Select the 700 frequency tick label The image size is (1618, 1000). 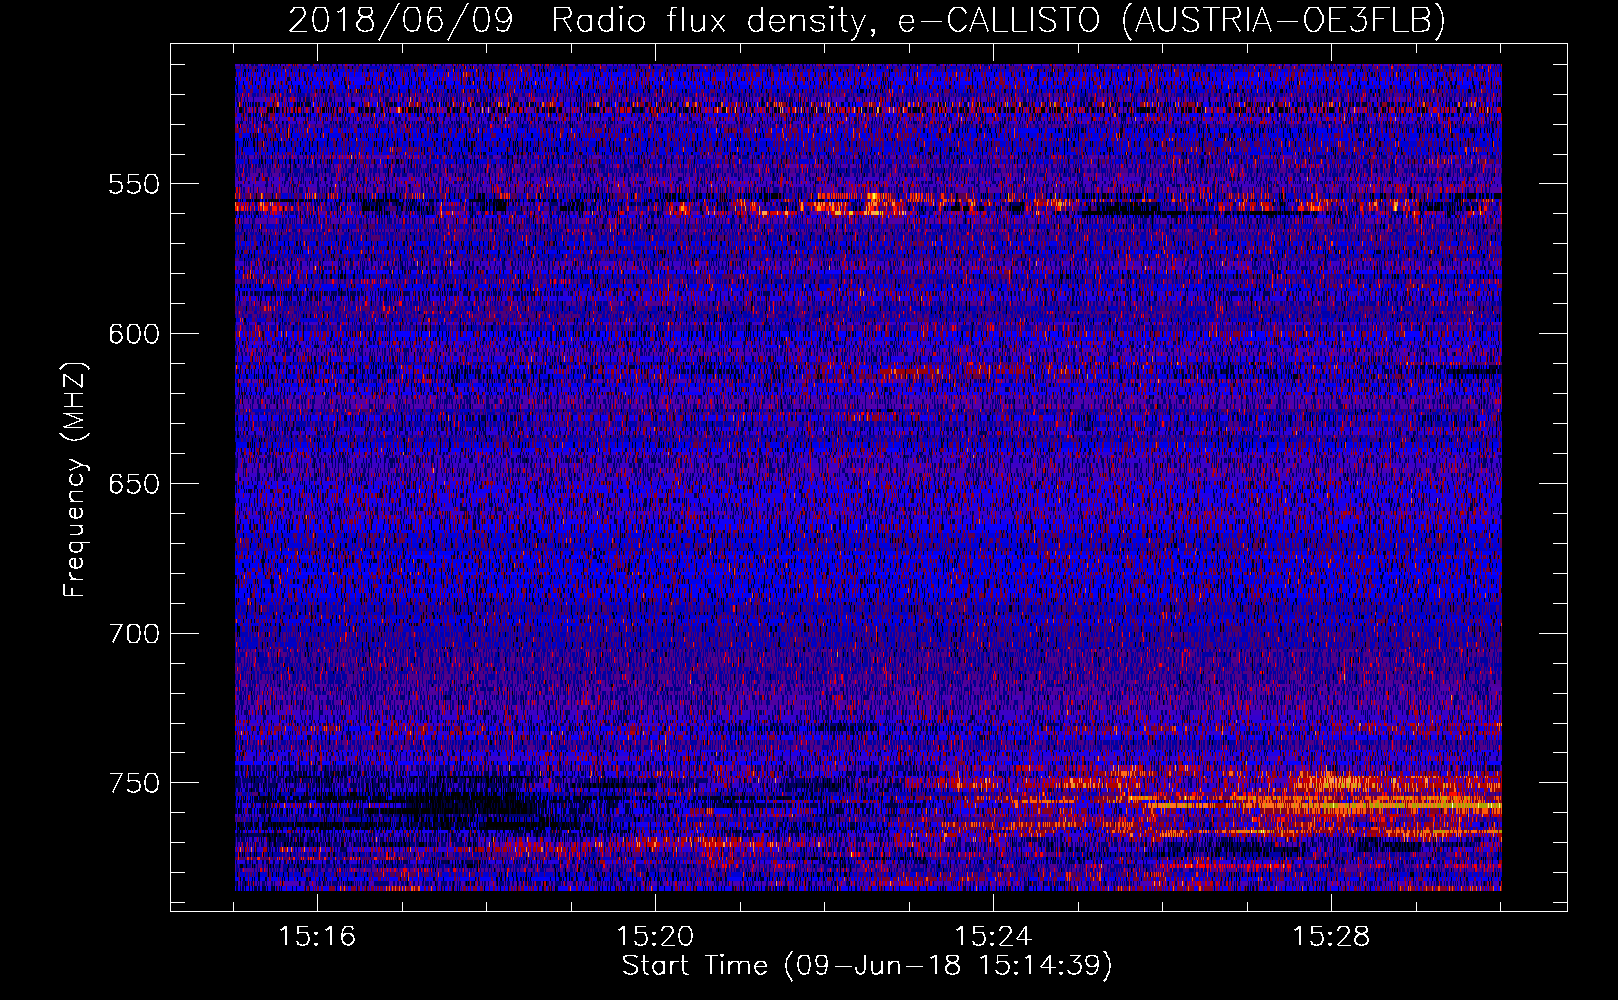(134, 634)
